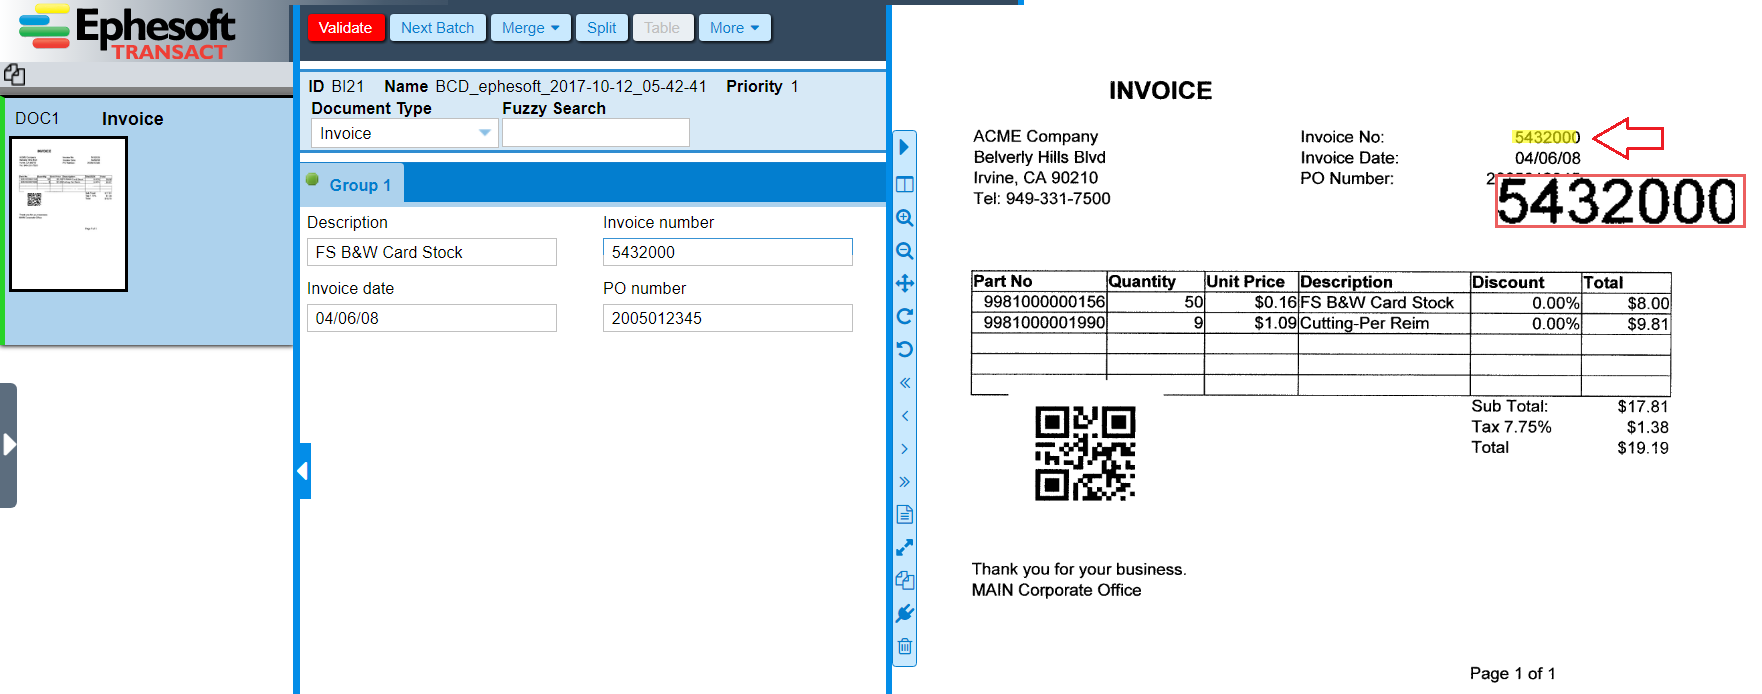Open the Document Type combo box
Viewport: 1762px width, 694px height.
coord(404,133)
